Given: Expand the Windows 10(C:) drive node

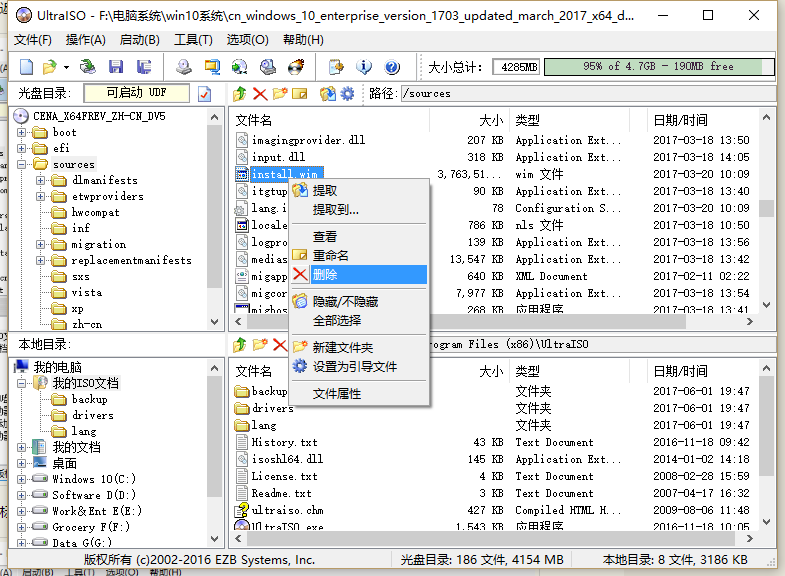Looking at the screenshot, I should [22, 479].
